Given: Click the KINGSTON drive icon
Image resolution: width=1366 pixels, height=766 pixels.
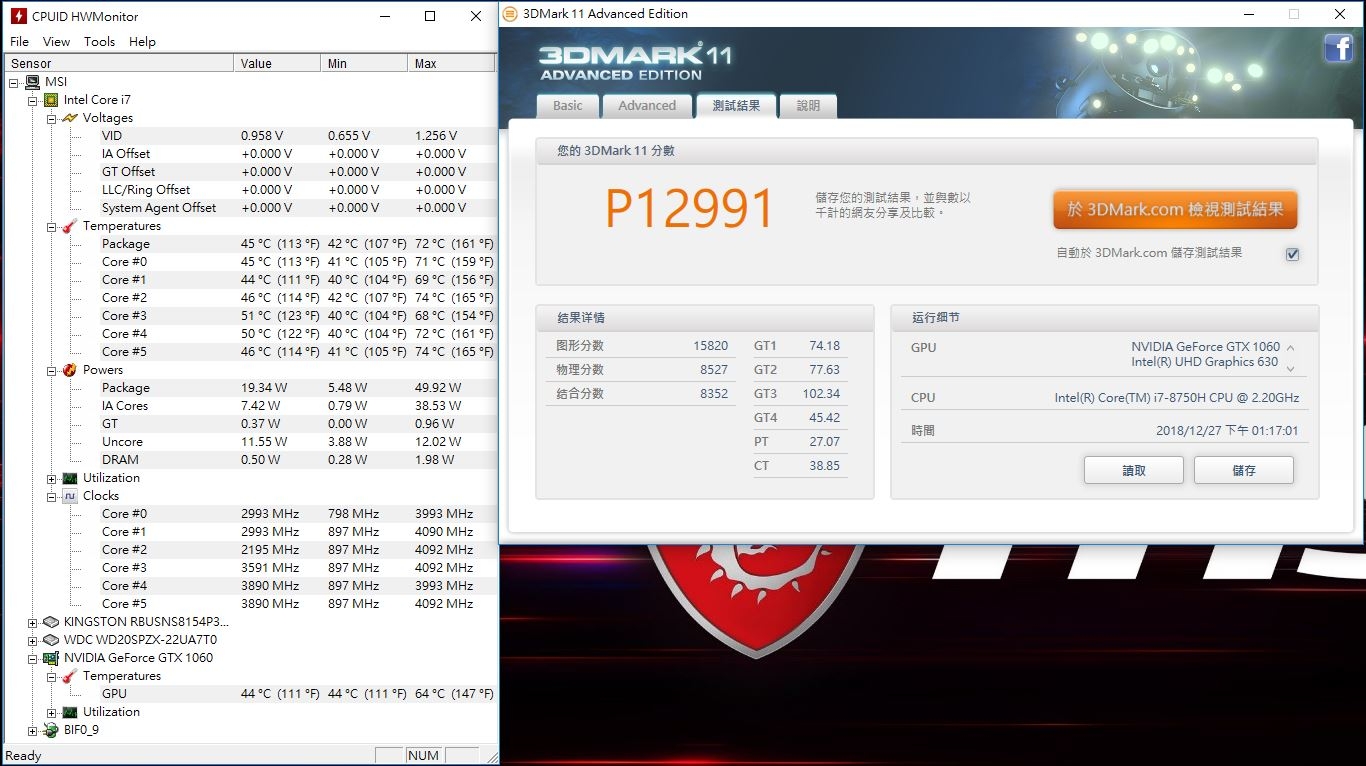Looking at the screenshot, I should click(x=51, y=622).
